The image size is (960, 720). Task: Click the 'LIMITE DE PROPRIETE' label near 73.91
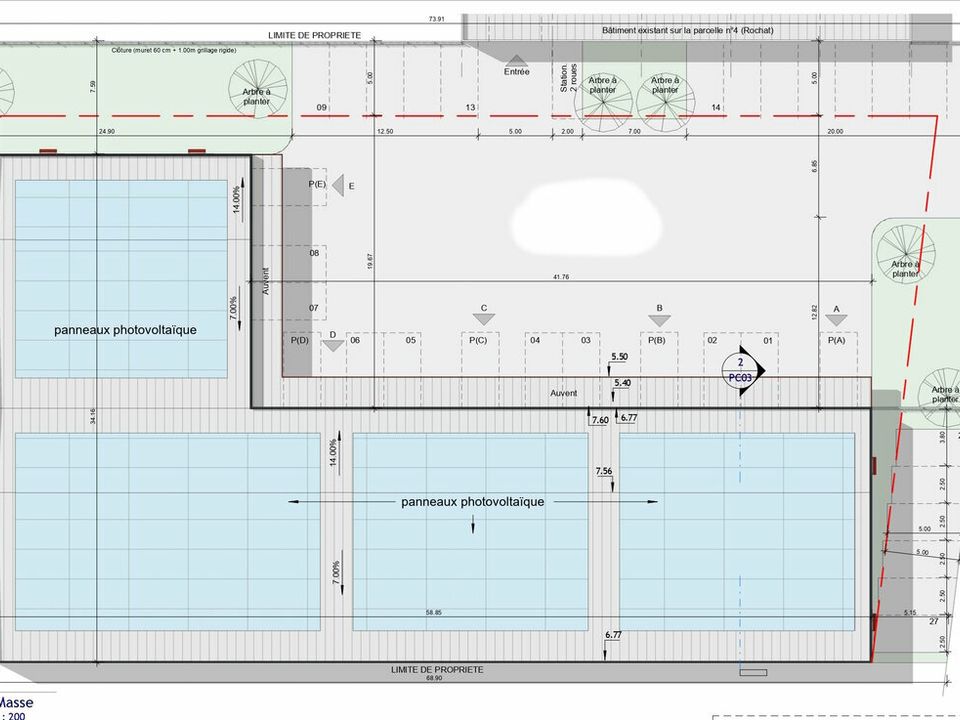315,36
